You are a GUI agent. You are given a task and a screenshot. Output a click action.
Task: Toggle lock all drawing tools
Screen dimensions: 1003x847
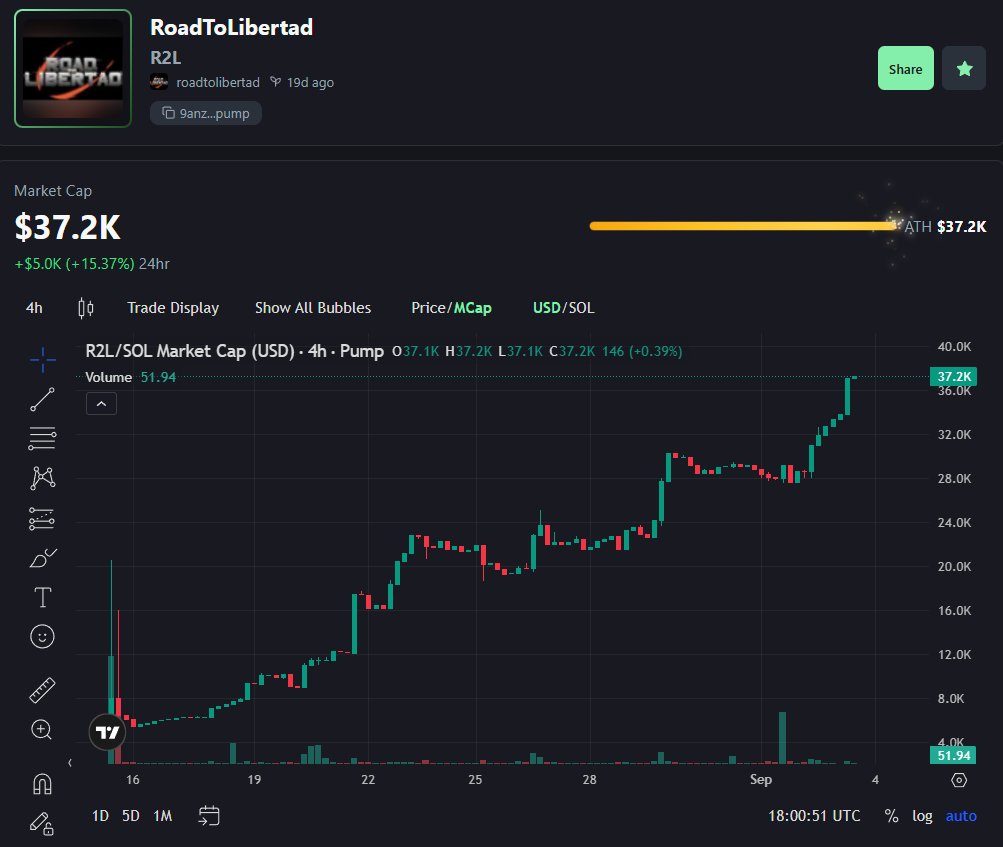point(42,823)
